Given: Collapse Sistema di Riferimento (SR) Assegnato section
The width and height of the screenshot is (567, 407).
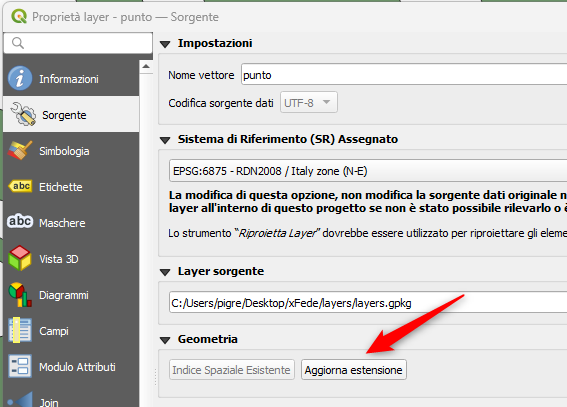Looking at the screenshot, I should pos(165,140).
